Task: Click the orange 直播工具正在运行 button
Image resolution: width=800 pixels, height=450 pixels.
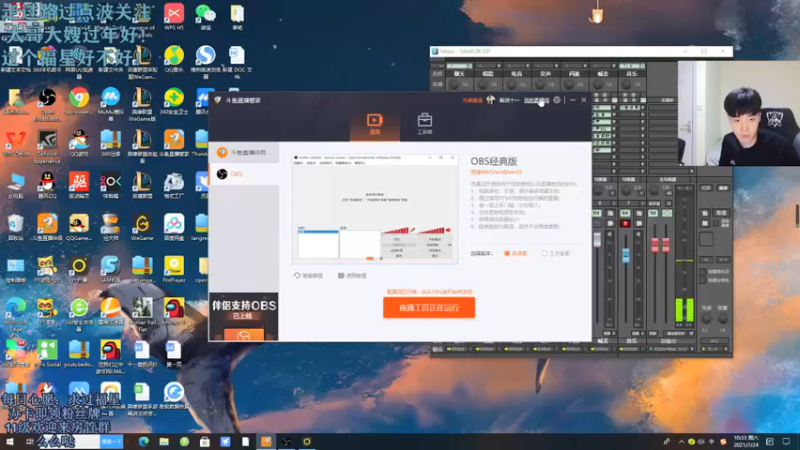Action: click(x=429, y=308)
